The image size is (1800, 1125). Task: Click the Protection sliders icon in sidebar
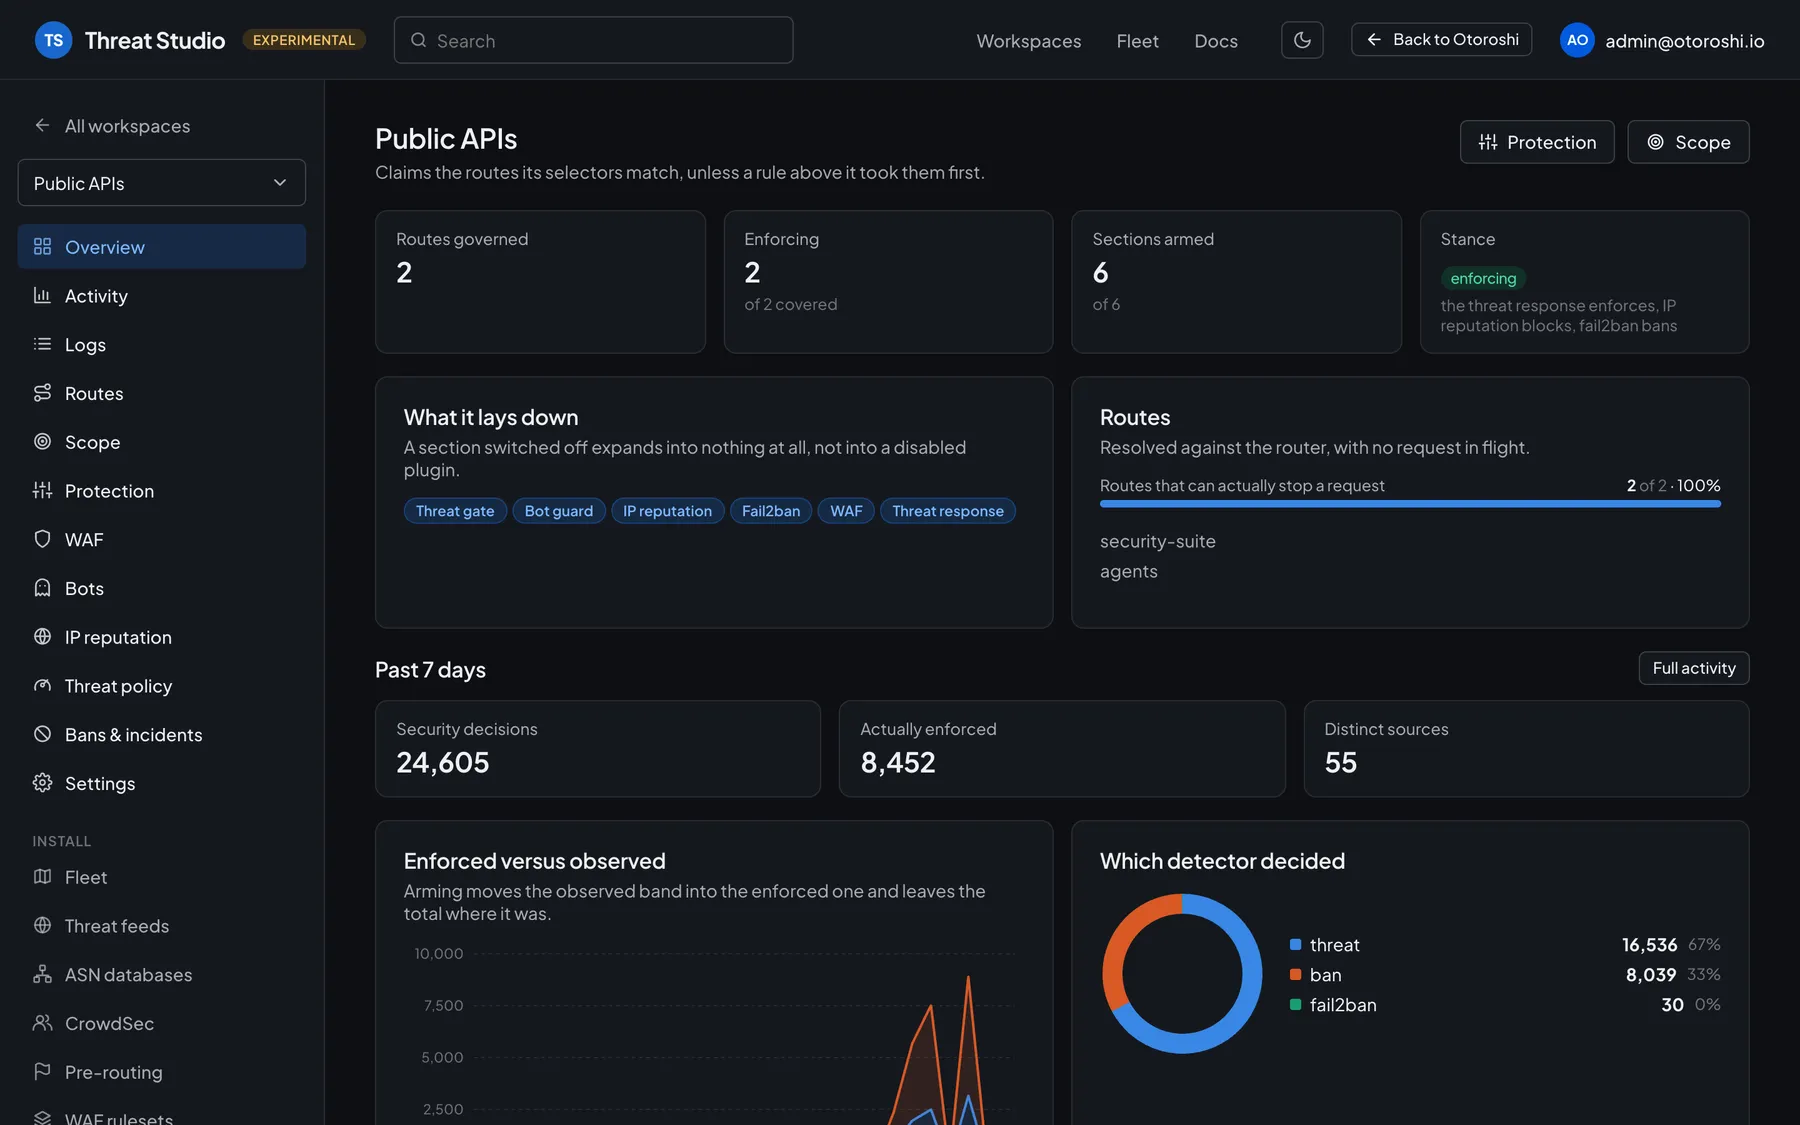[42, 490]
